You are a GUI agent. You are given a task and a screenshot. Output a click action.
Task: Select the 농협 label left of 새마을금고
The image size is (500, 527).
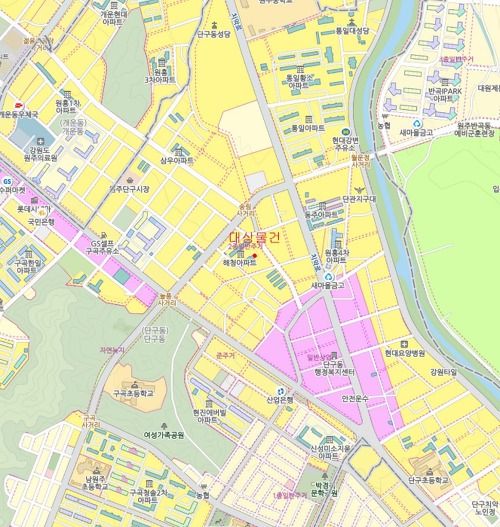[x=384, y=125]
